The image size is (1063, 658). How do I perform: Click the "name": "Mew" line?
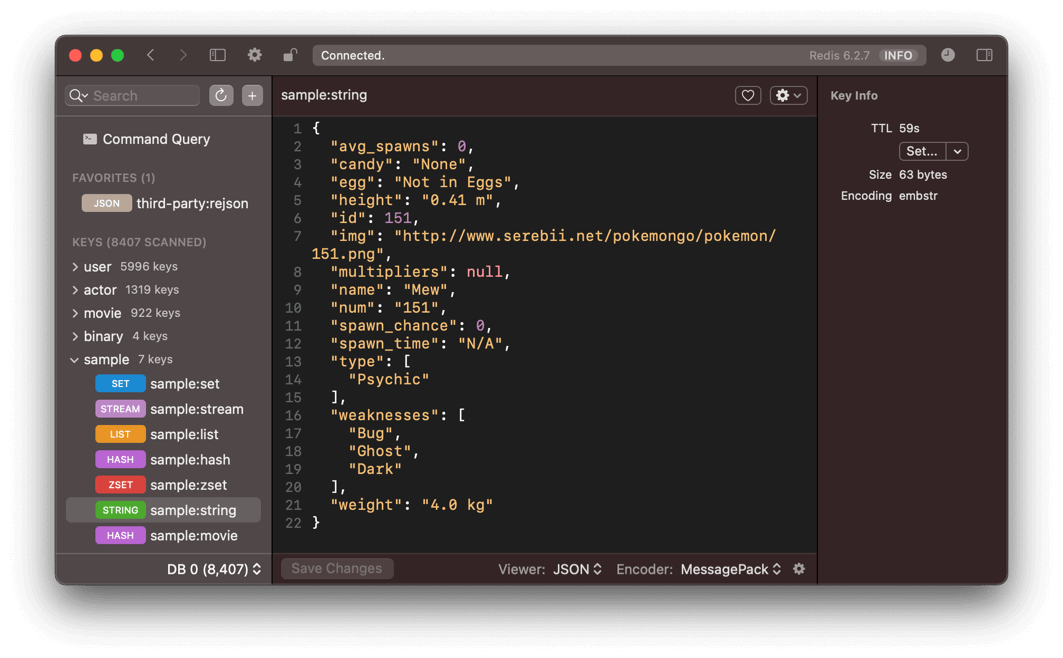pos(393,290)
